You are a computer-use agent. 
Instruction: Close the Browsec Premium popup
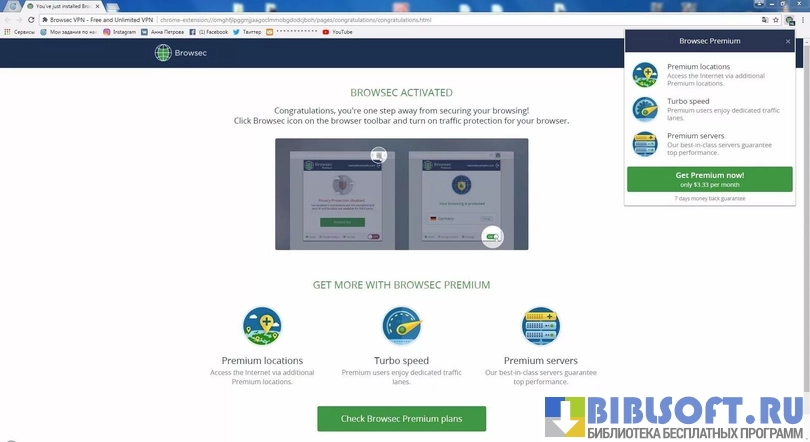787,42
